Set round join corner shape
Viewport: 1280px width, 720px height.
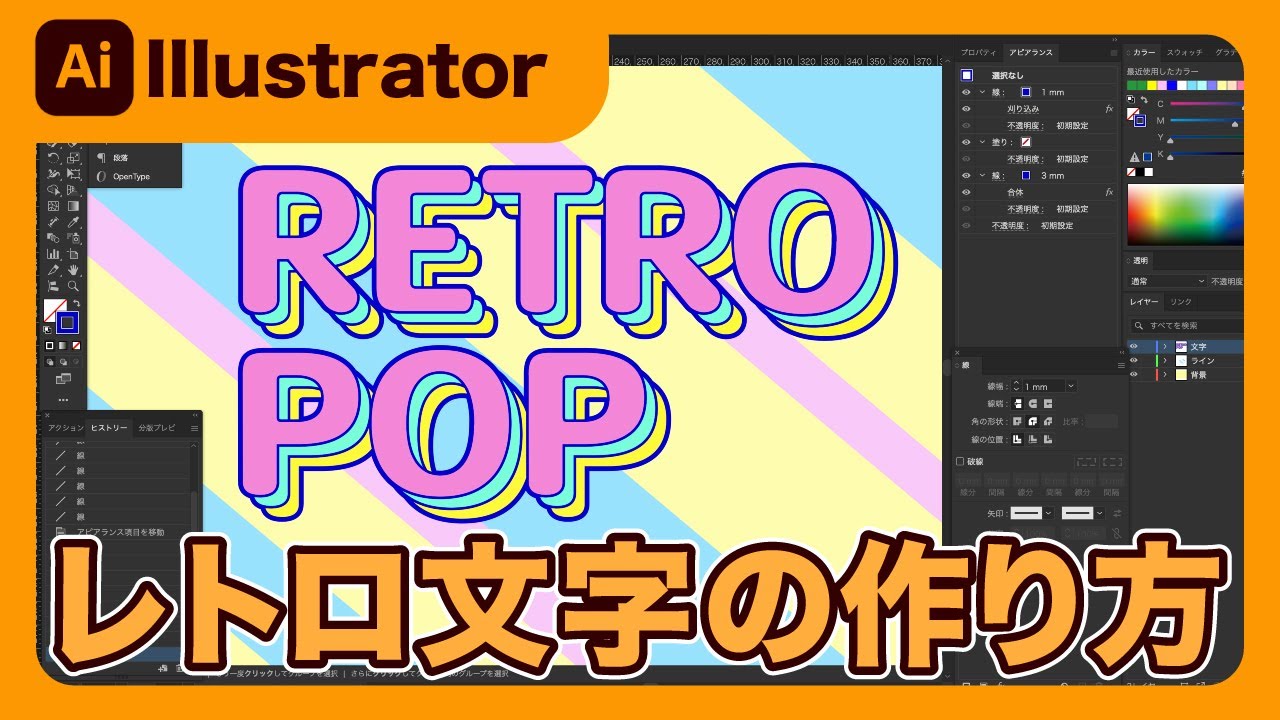[1032, 422]
